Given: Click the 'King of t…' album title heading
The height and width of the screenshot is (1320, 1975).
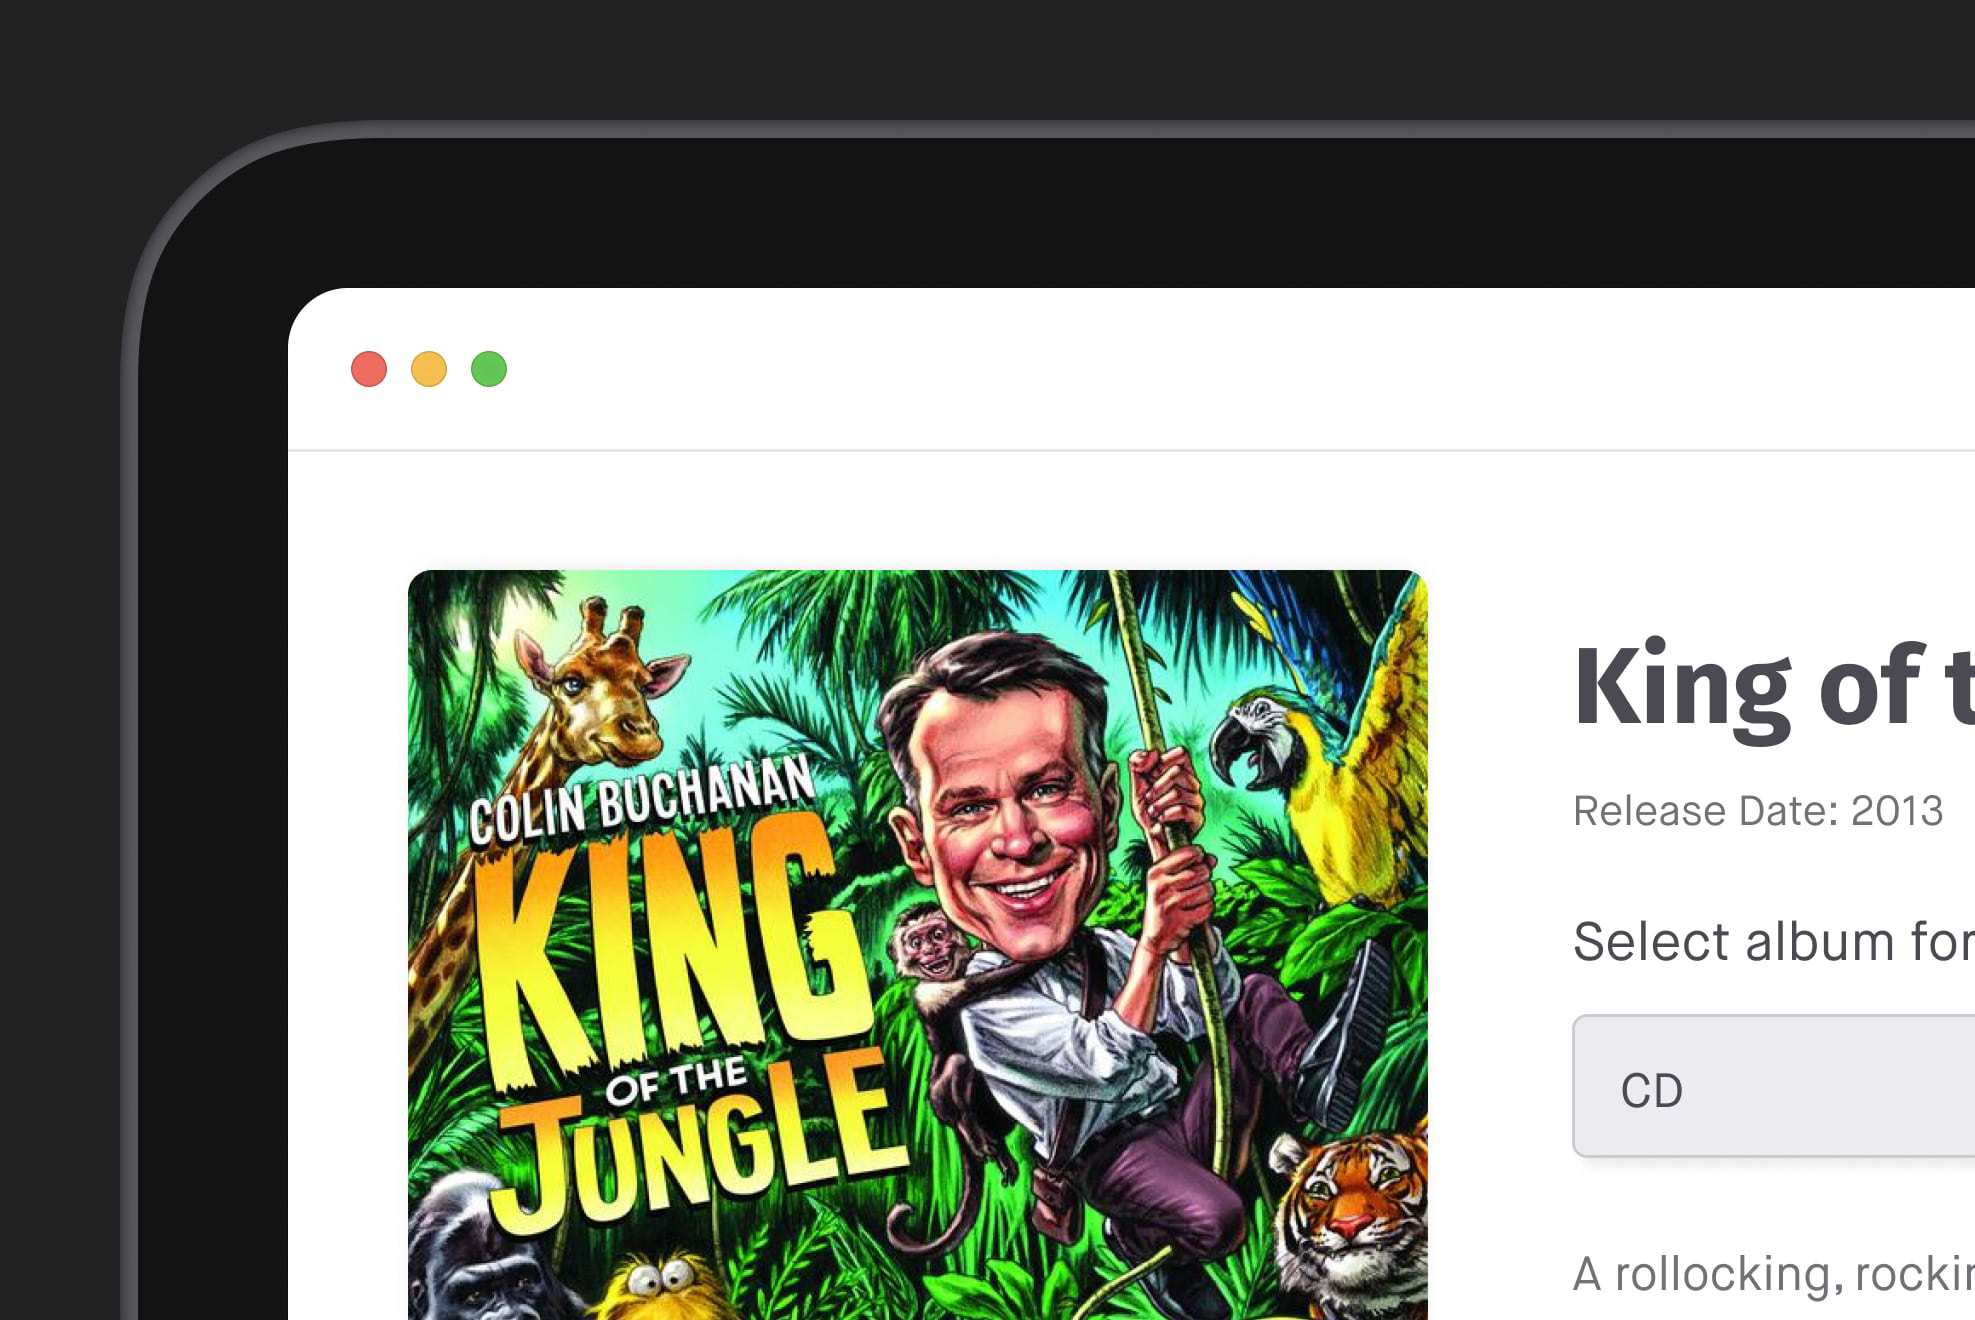Looking at the screenshot, I should coord(1774,687).
